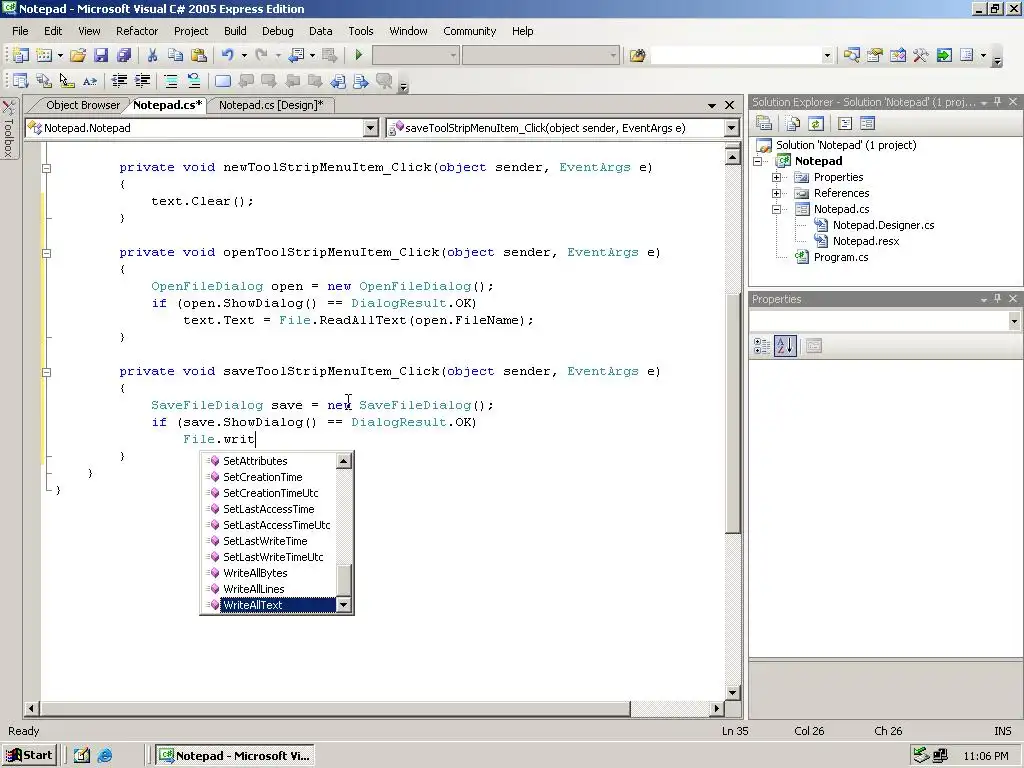The height and width of the screenshot is (768, 1024).
Task: Open the members dropdown showing saveToolStripMenuItem_Click
Action: [x=731, y=128]
